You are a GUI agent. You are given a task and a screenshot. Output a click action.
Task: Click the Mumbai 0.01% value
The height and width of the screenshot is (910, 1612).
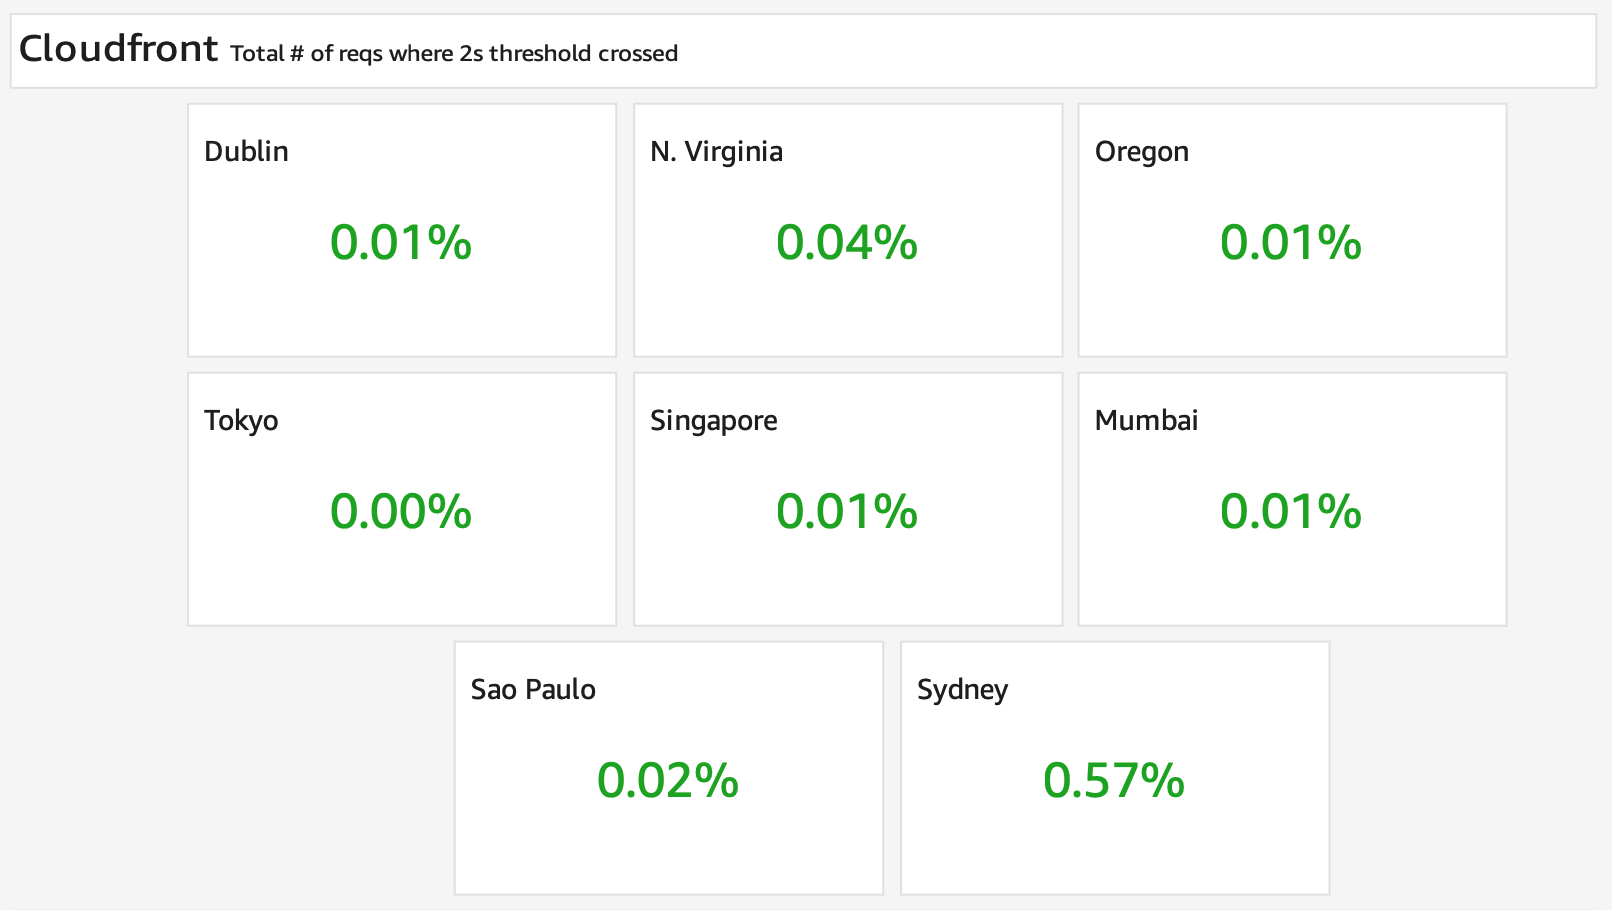point(1291,512)
